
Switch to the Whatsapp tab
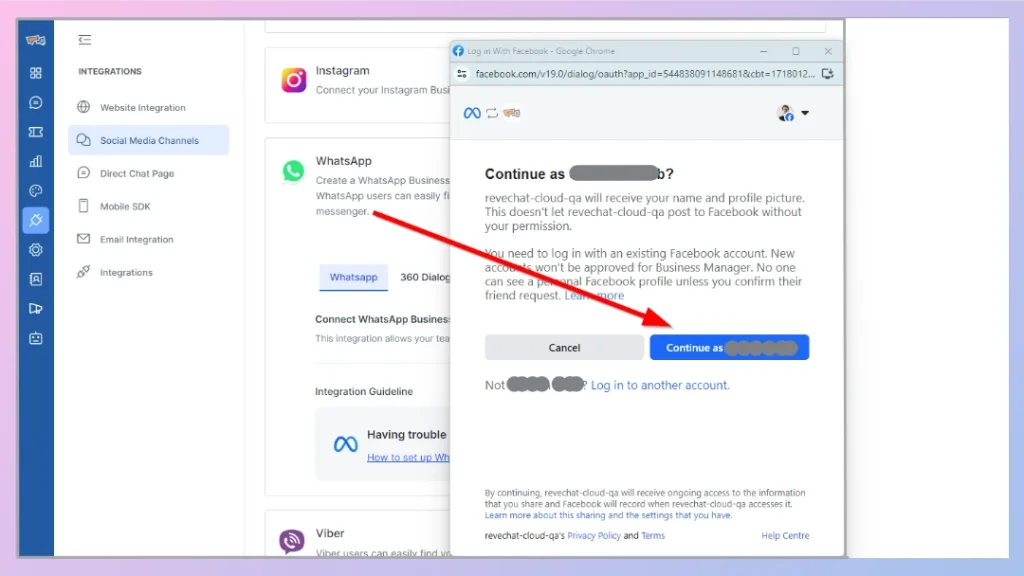click(353, 277)
